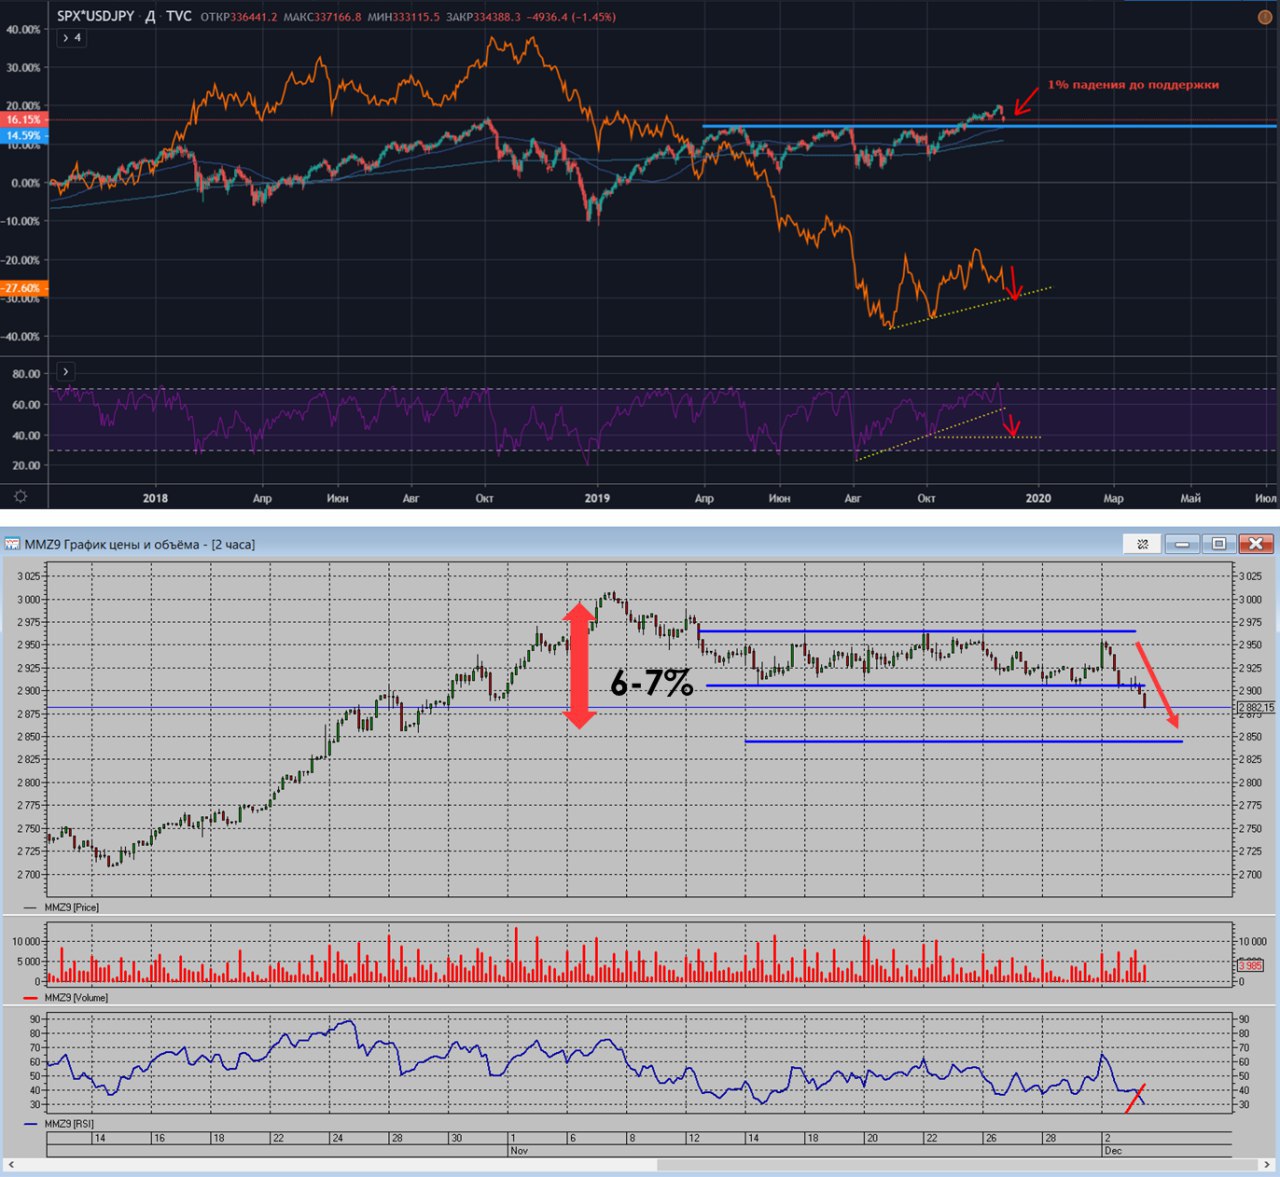Screen dimensions: 1280x1177
Task: Click the ОТКР open value 336441.2
Action: (x=253, y=17)
